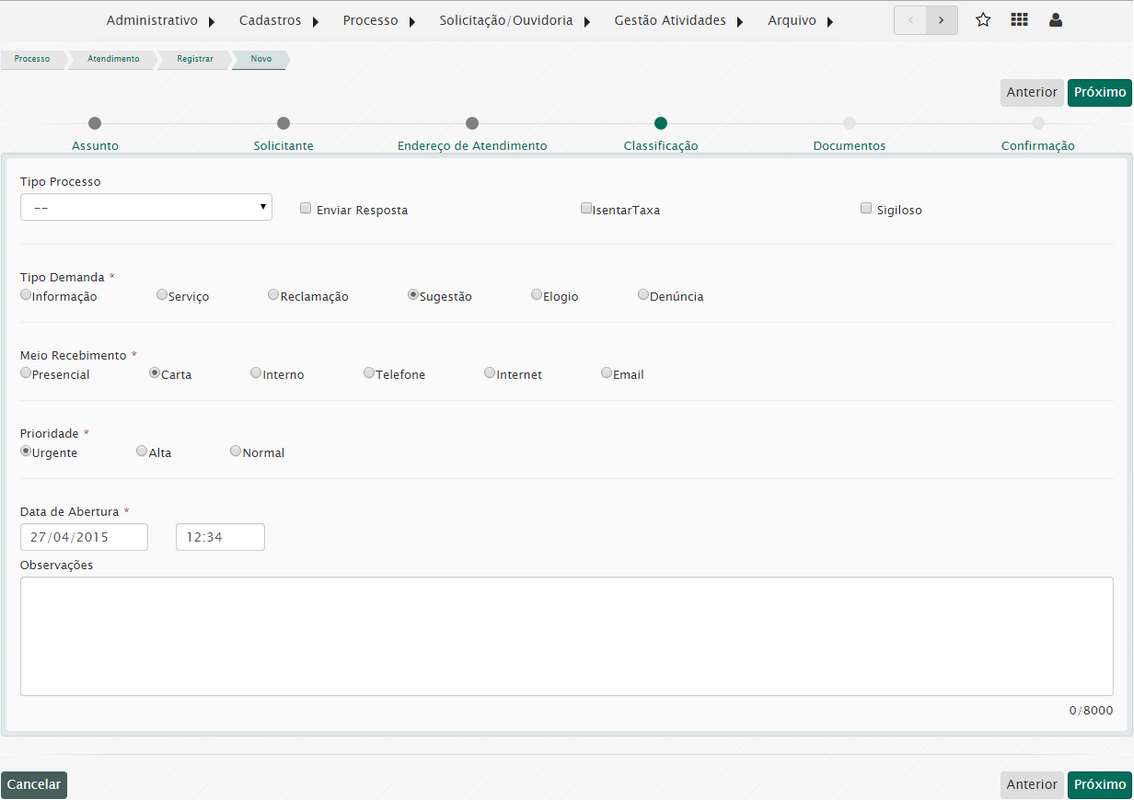This screenshot has width=1134, height=800.
Task: Expand the Administrativo menu
Action: (x=160, y=21)
